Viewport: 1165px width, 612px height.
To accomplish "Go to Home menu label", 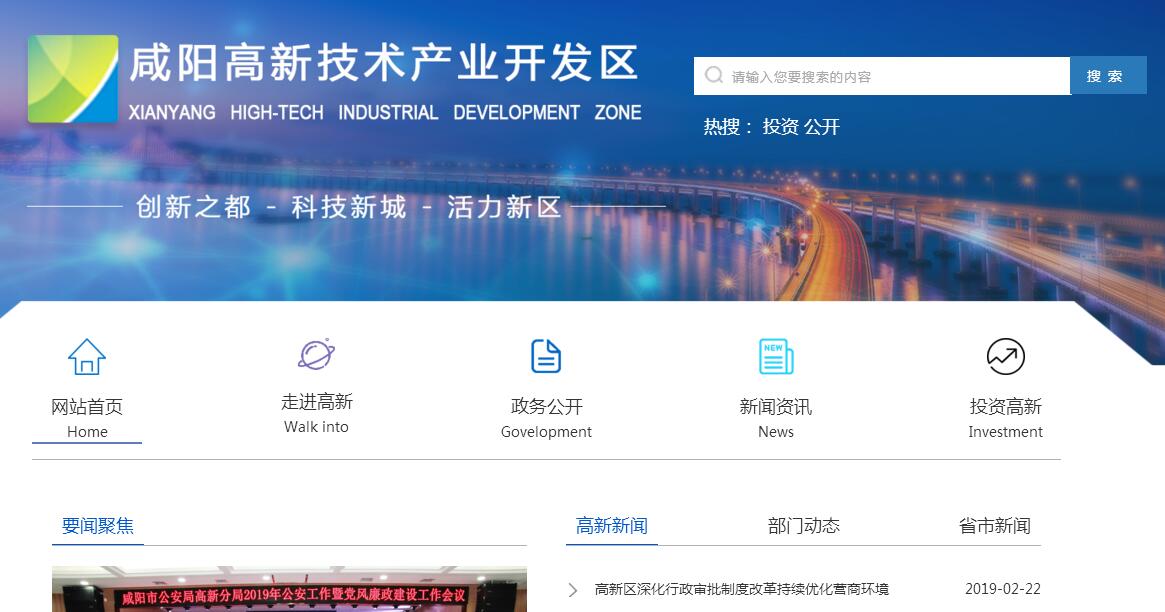I will coord(87,432).
